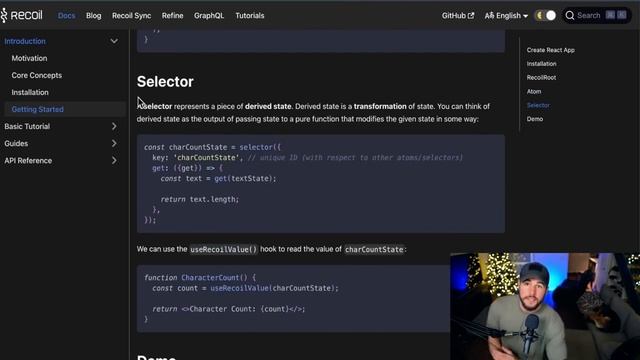640x360 pixels.
Task: Open the GraphQL nav link
Action: 209,16
